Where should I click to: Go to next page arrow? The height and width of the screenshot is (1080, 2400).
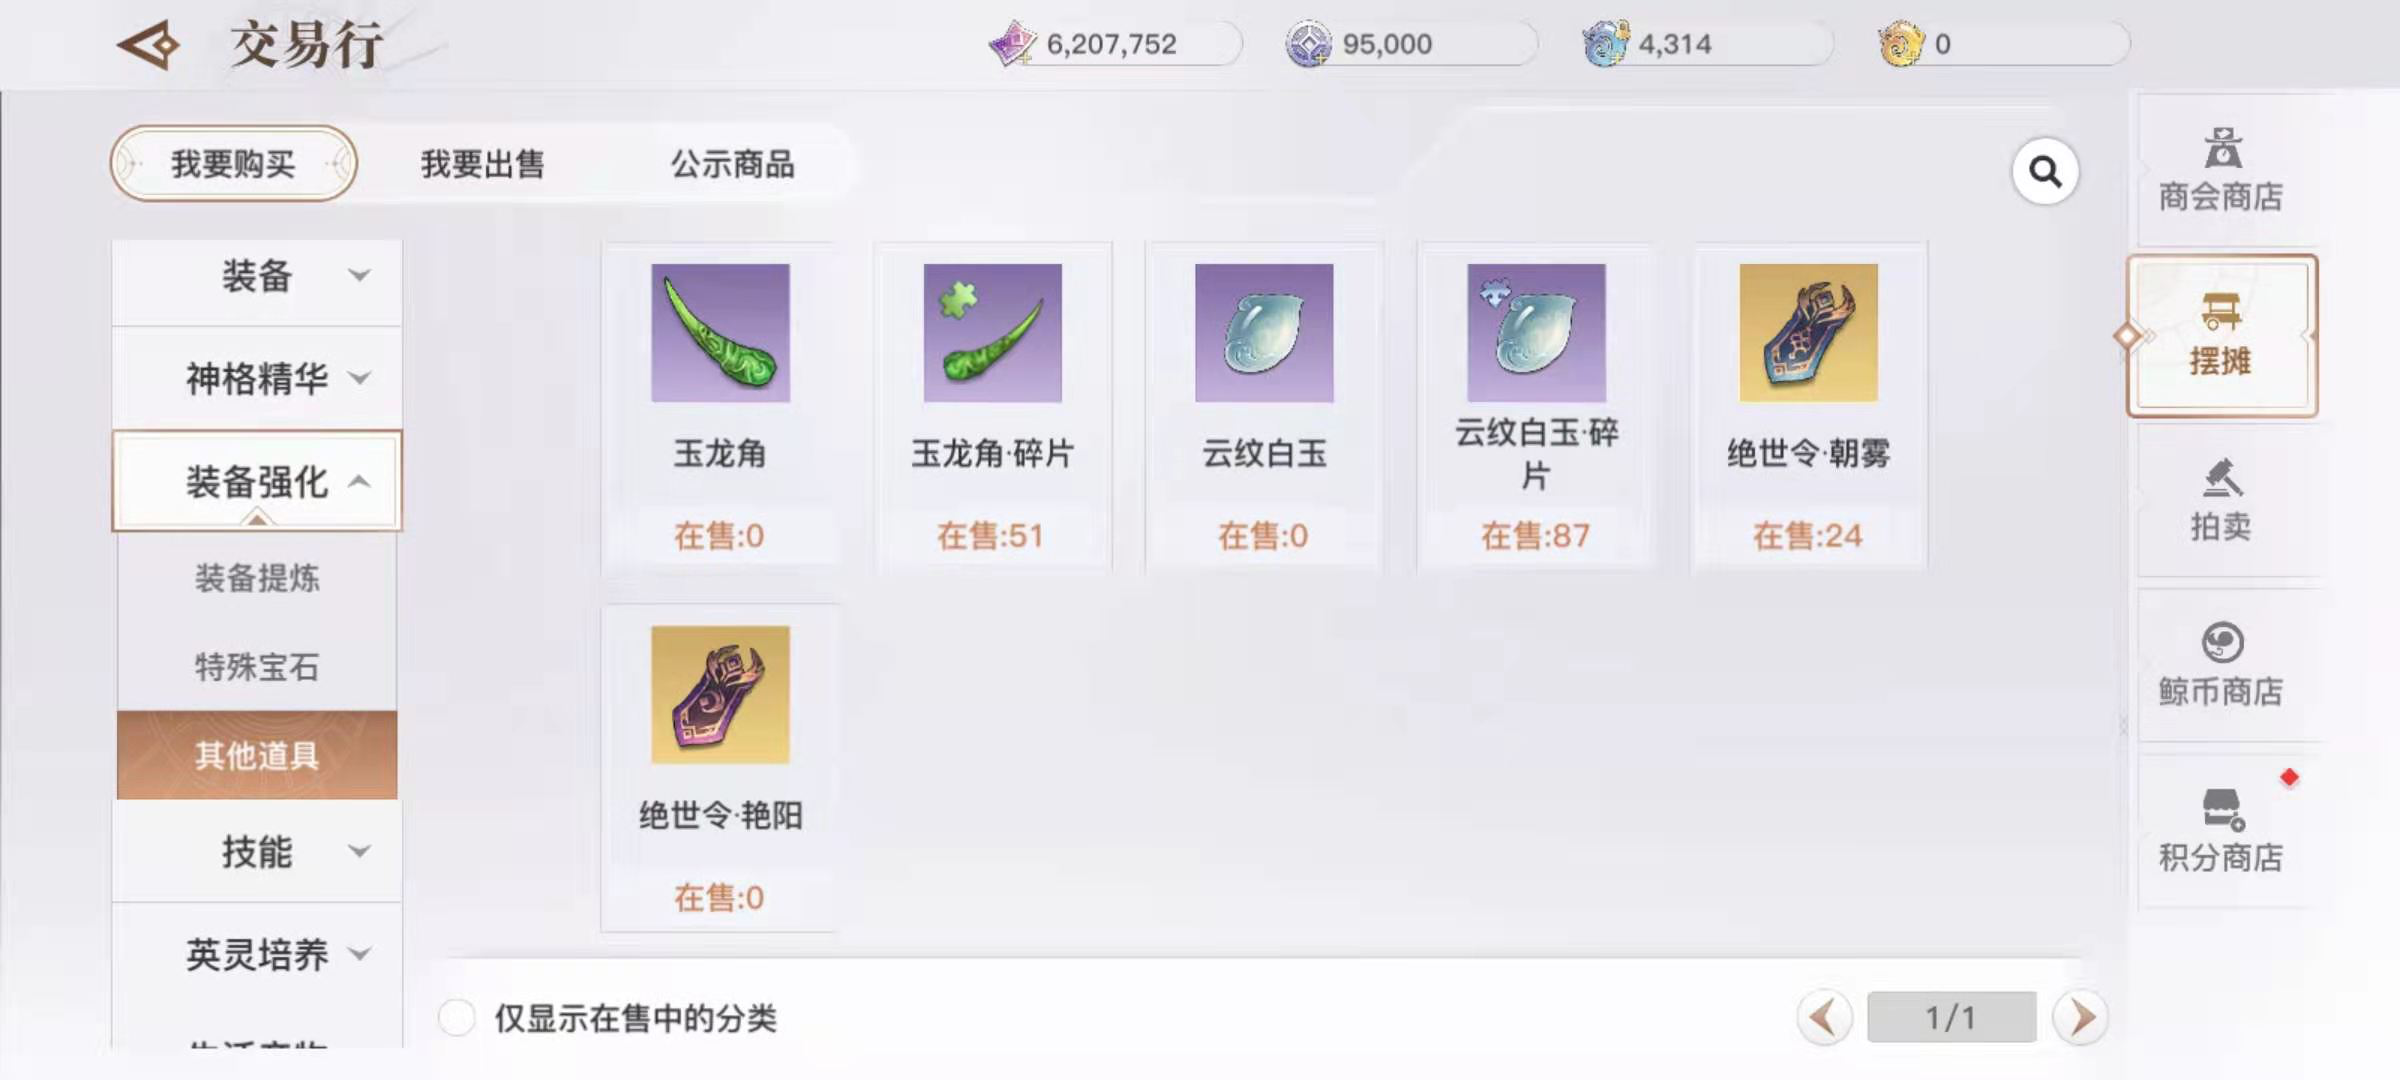[2081, 1018]
